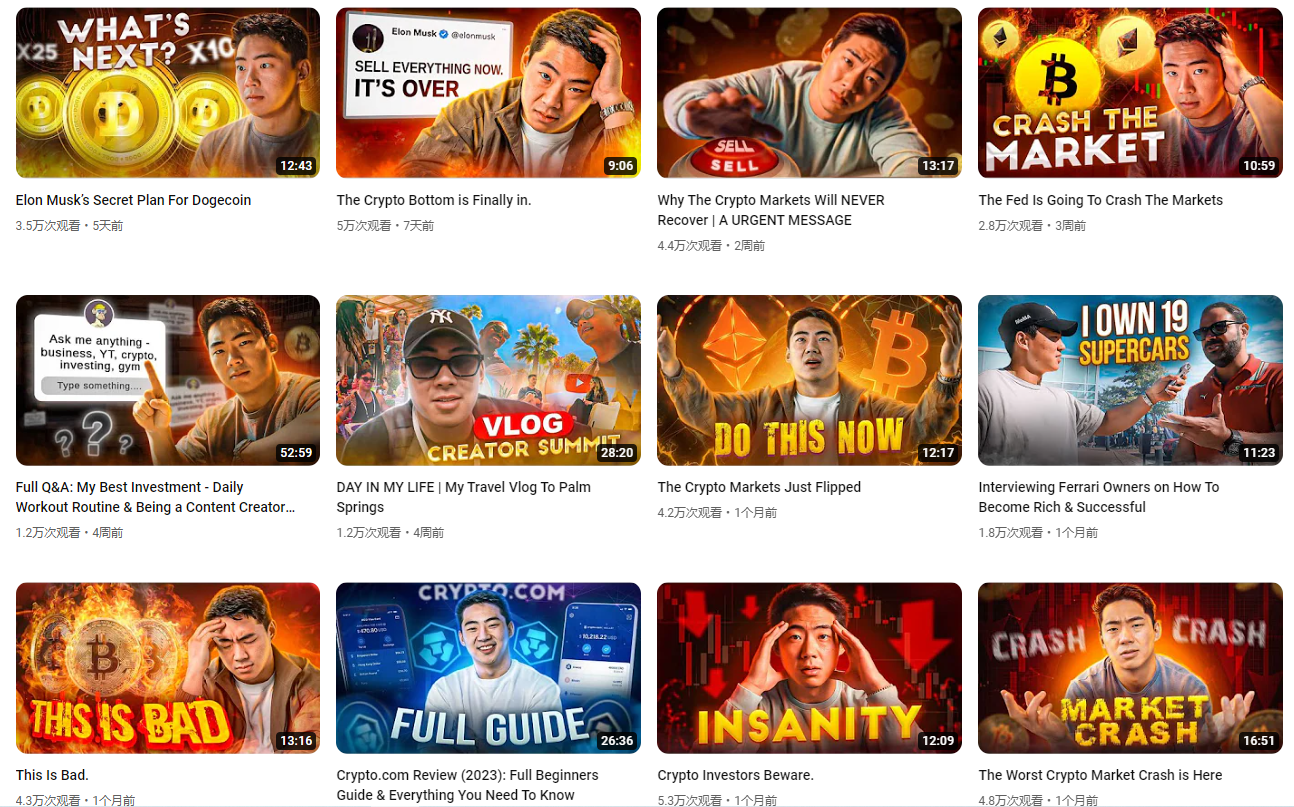Open the "VLOG Creator Summit" Palm Springs thumbnail
The height and width of the screenshot is (807, 1294).
488,380
